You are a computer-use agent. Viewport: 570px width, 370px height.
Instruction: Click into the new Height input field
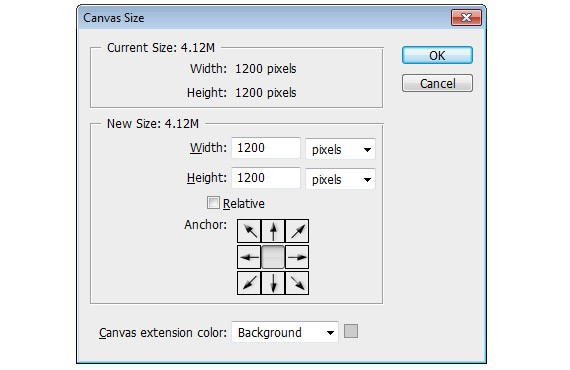pyautogui.click(x=266, y=178)
